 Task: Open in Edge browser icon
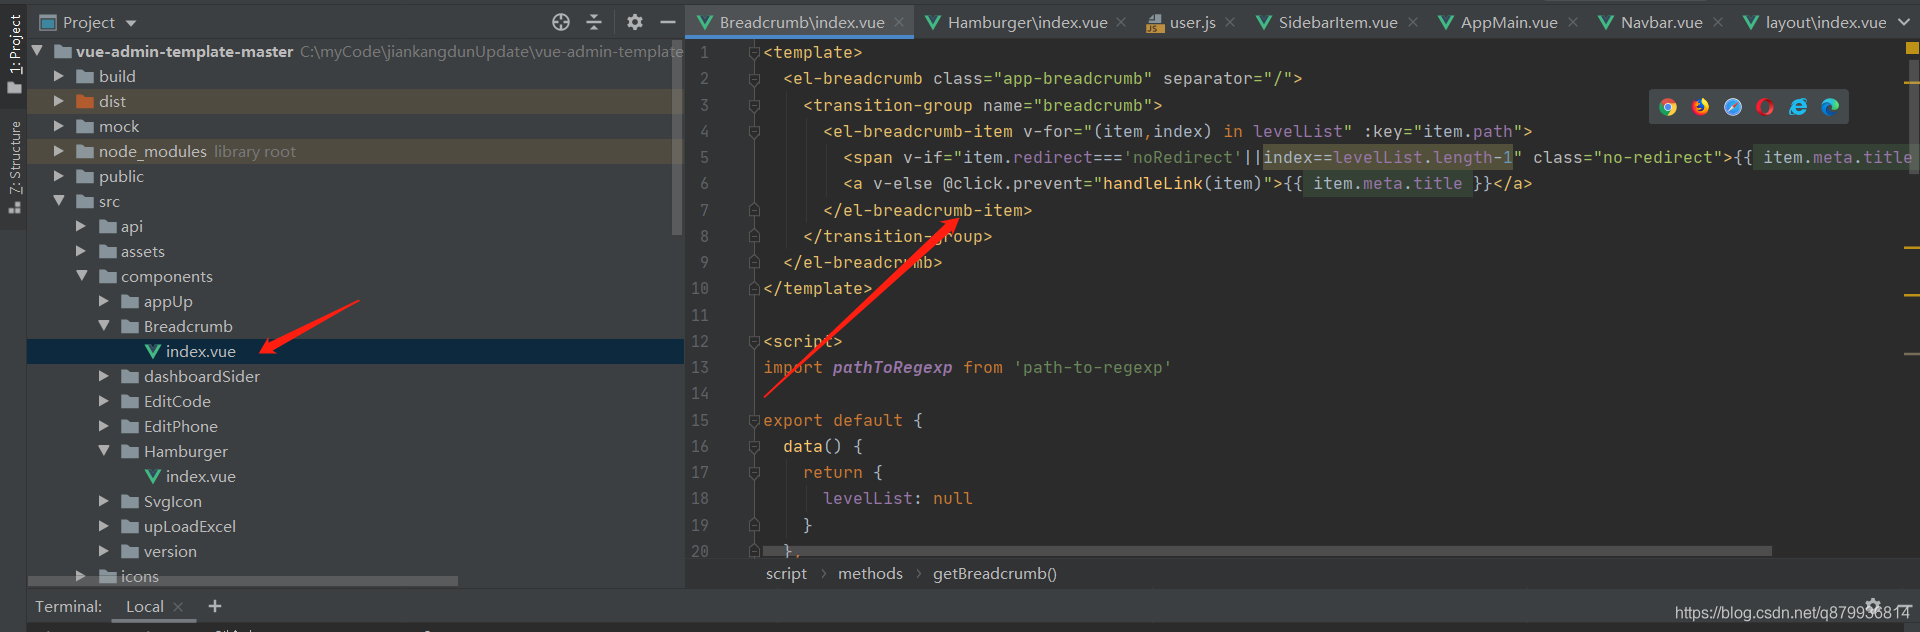(x=1830, y=107)
